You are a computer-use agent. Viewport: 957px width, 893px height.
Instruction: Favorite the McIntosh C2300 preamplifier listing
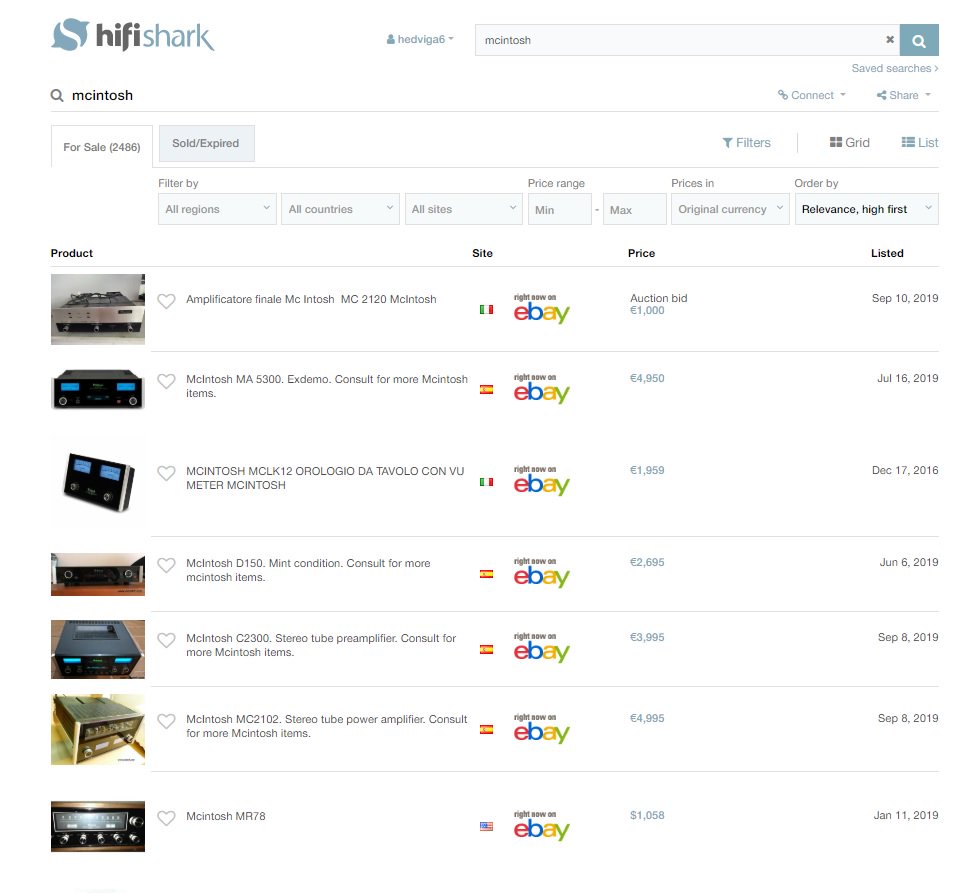[x=167, y=640]
